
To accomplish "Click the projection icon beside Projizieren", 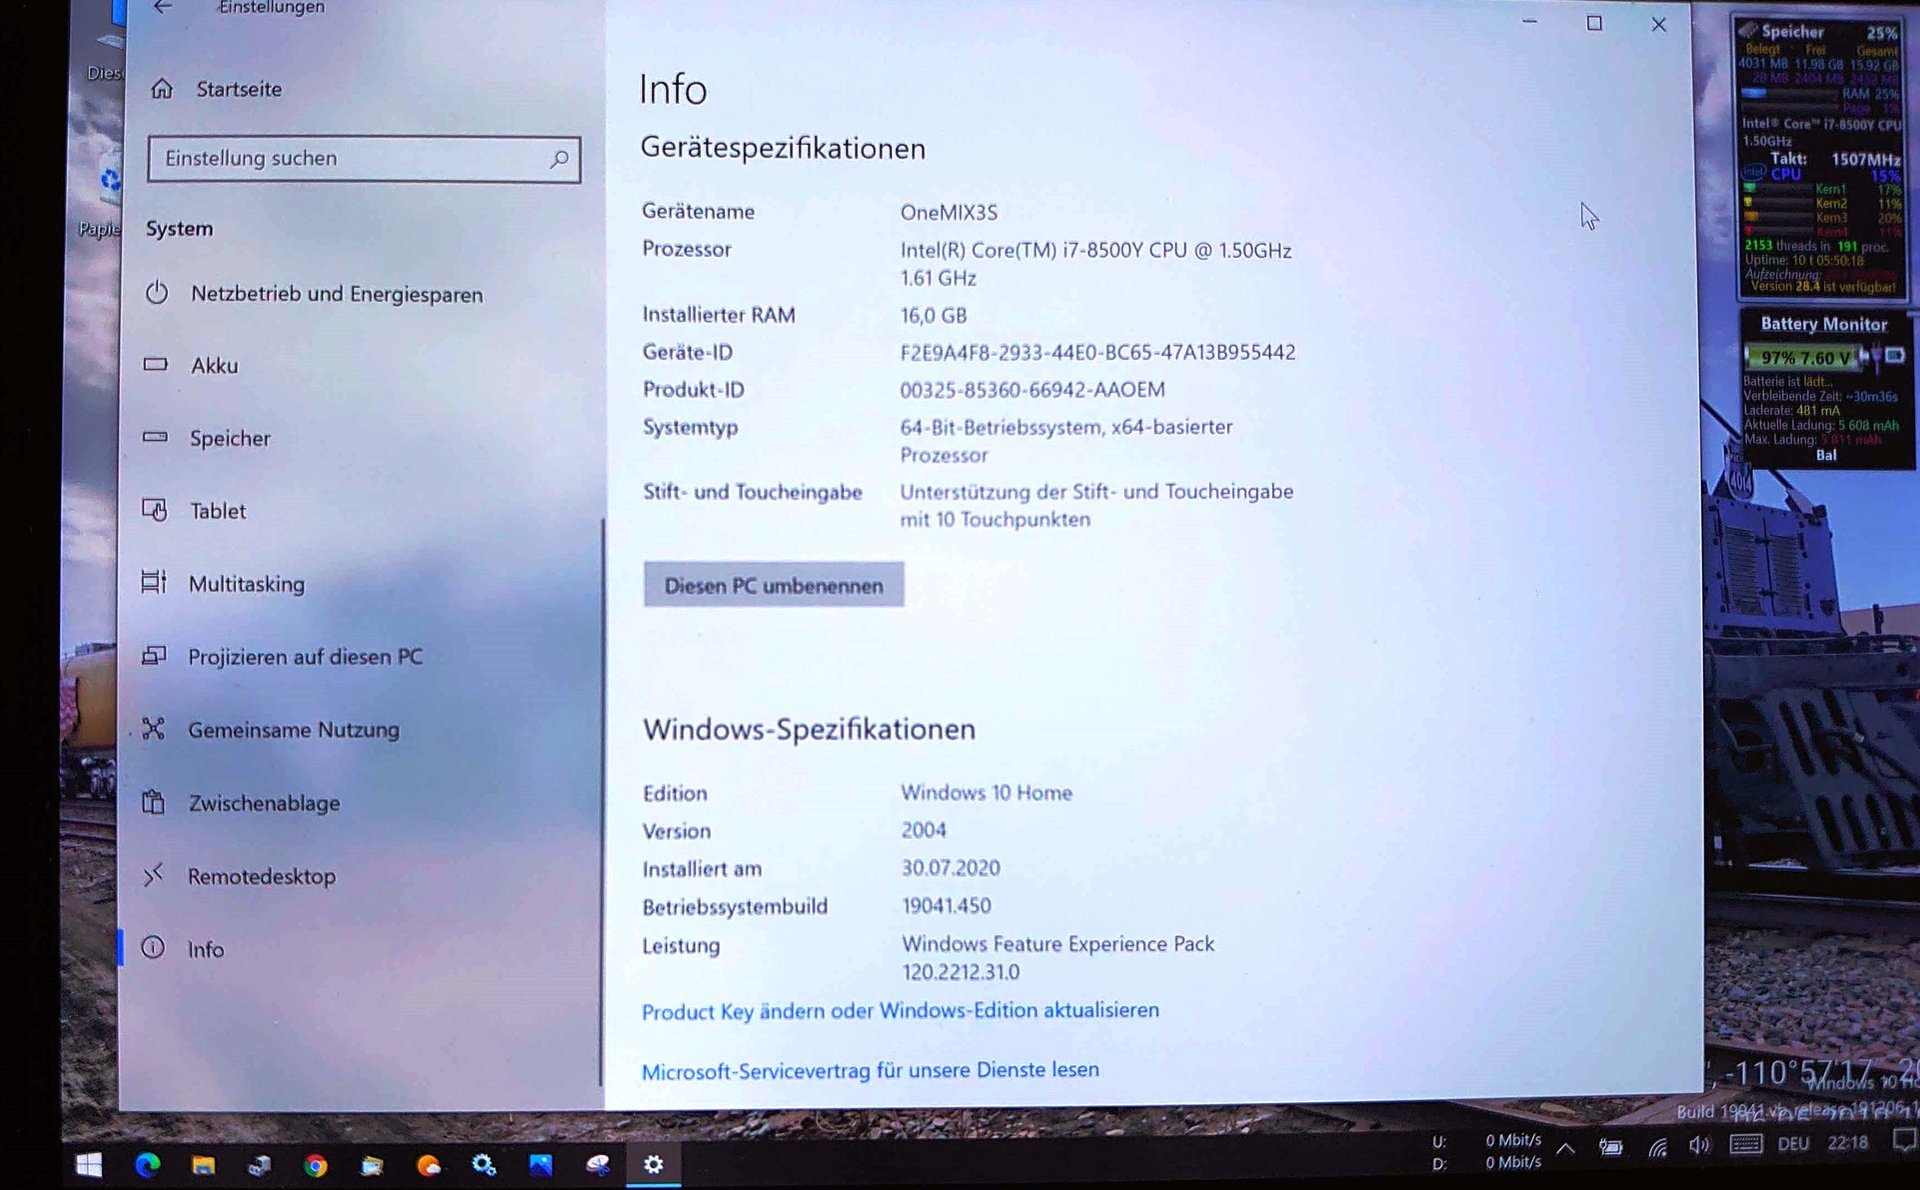I will click(x=153, y=656).
